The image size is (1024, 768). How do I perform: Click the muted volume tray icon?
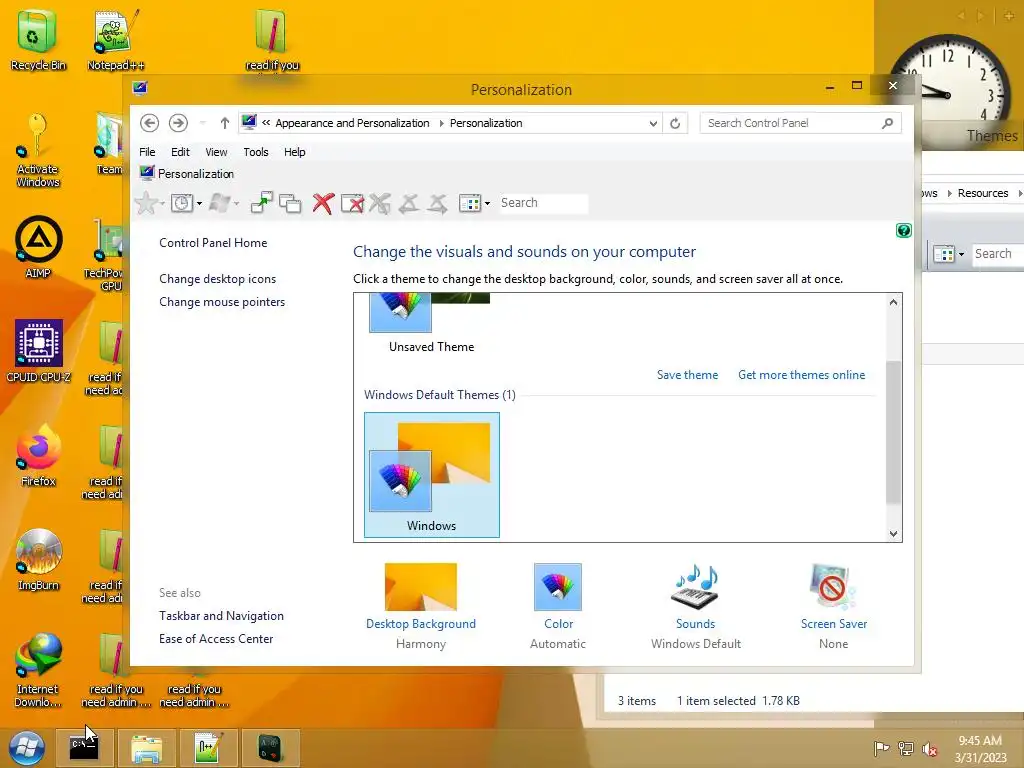tap(930, 749)
